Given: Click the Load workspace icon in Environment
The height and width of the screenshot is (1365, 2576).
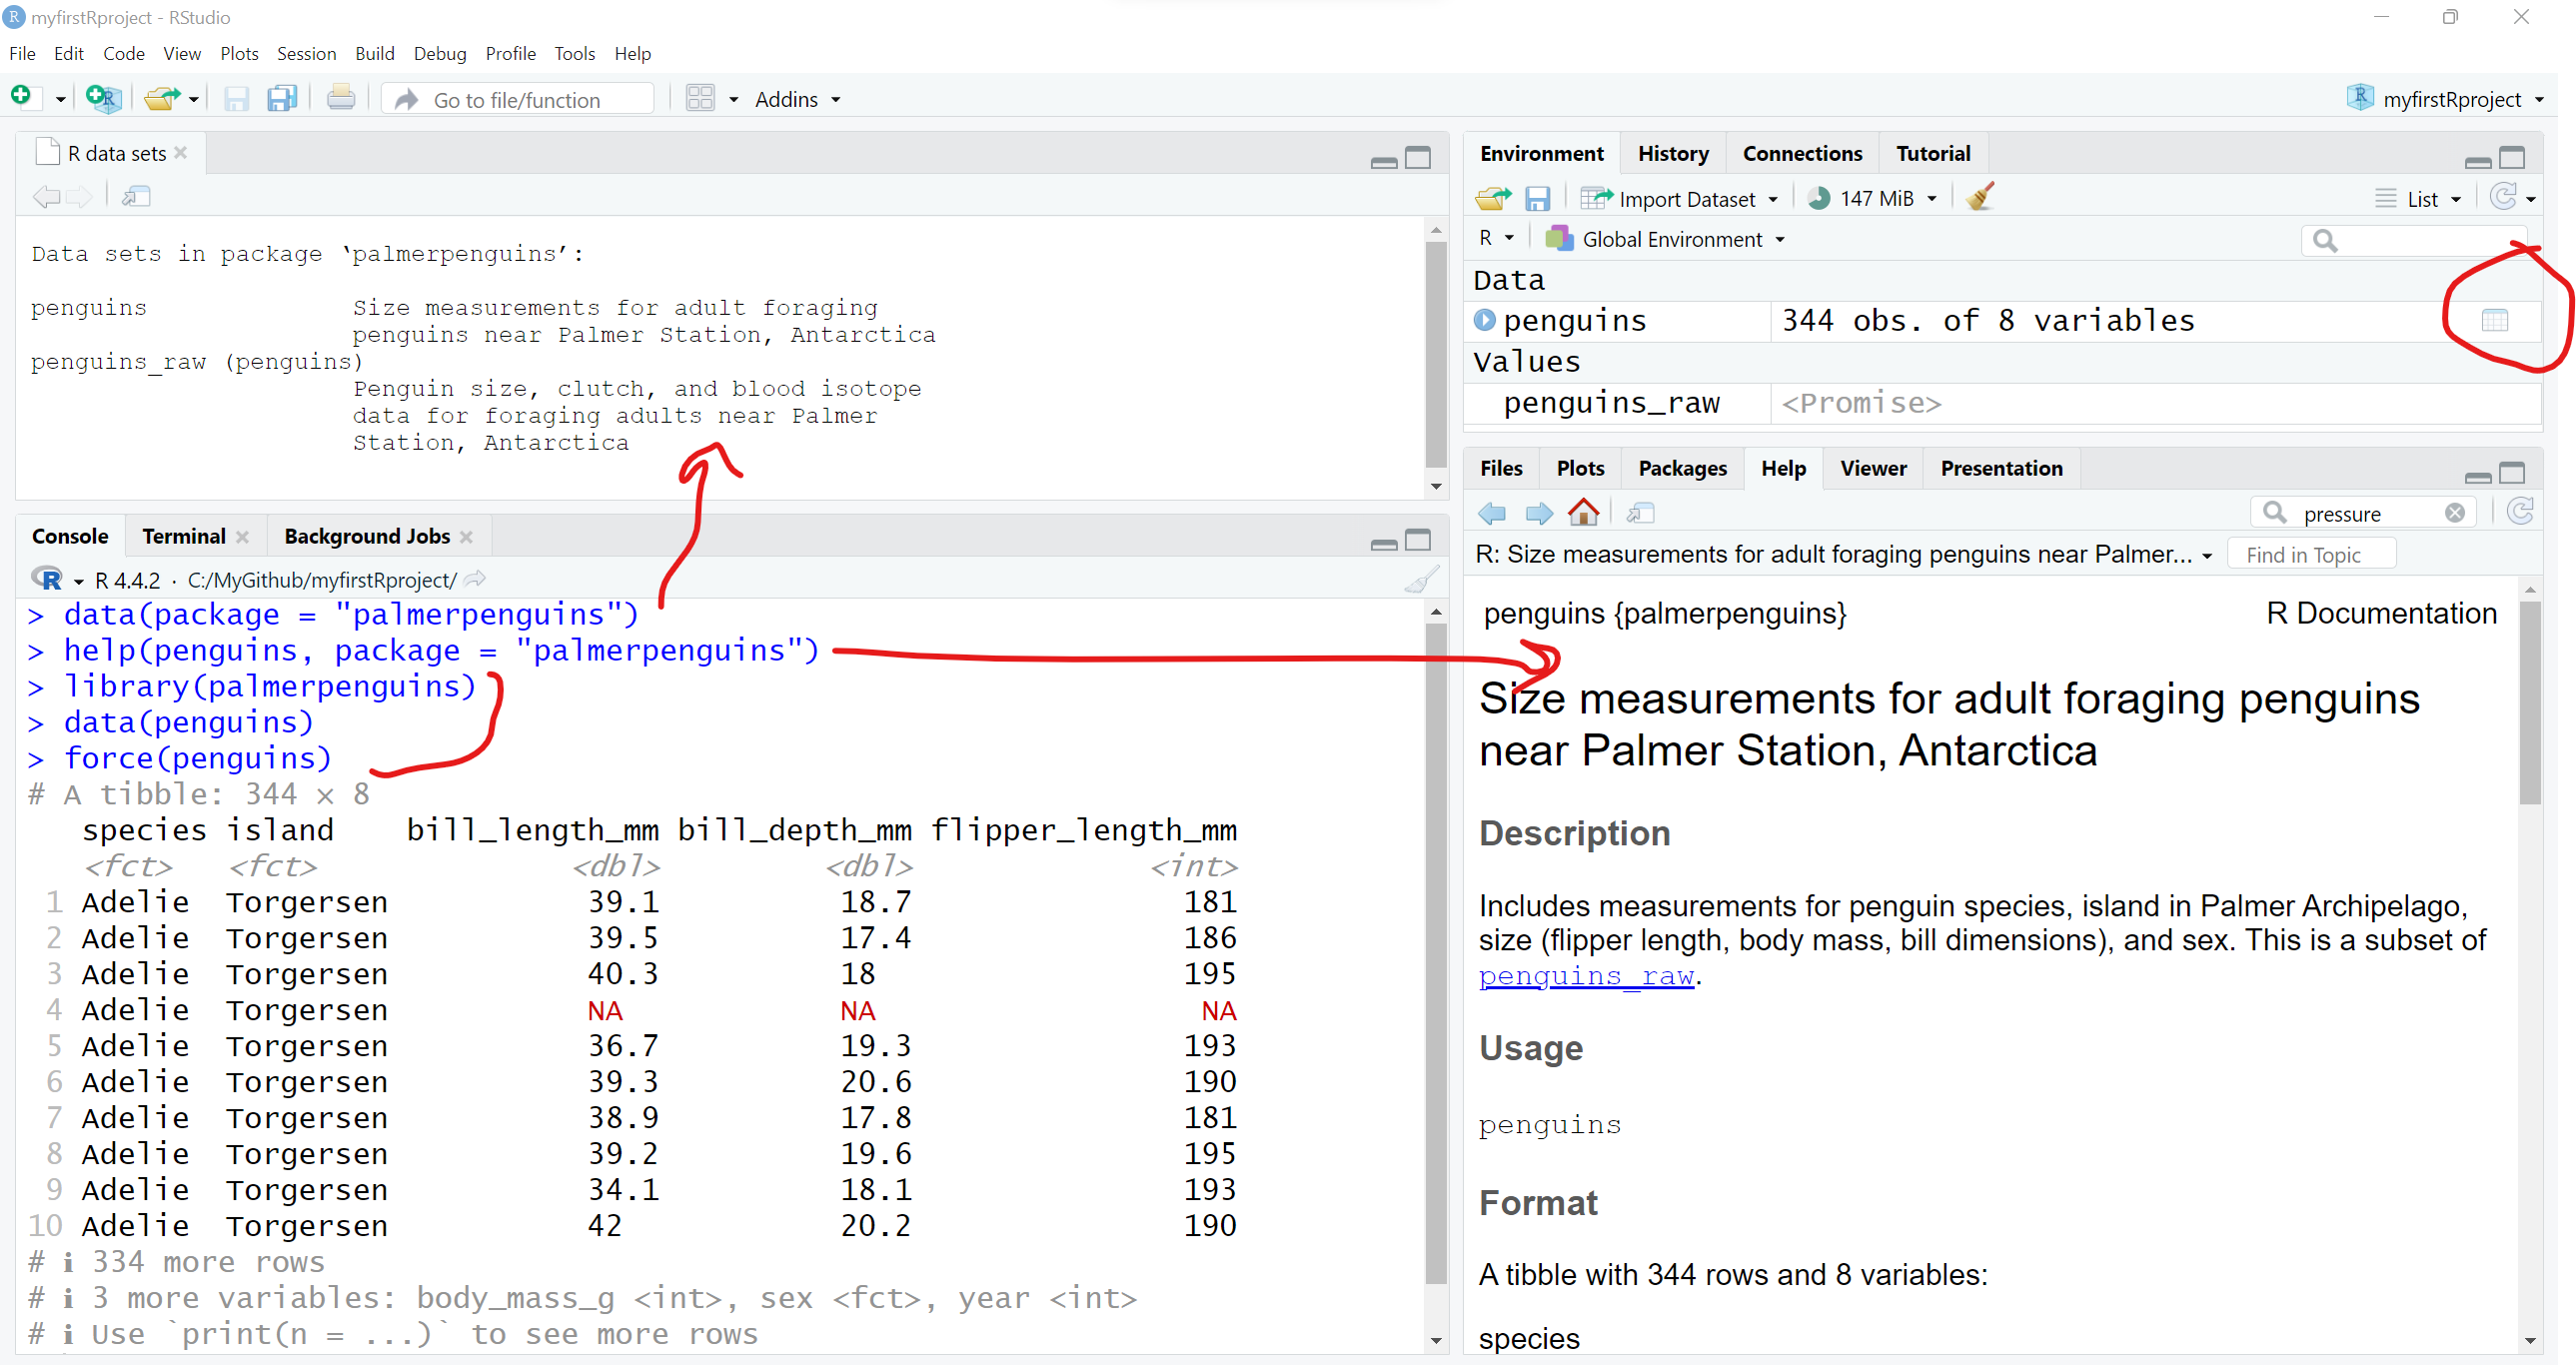Looking at the screenshot, I should (x=1493, y=198).
